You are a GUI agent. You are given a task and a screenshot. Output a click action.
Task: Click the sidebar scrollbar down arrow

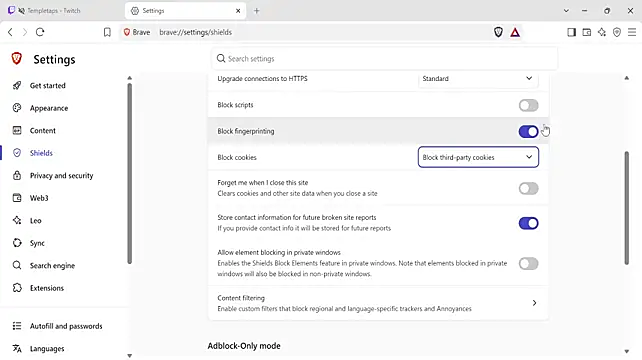pos(129,355)
